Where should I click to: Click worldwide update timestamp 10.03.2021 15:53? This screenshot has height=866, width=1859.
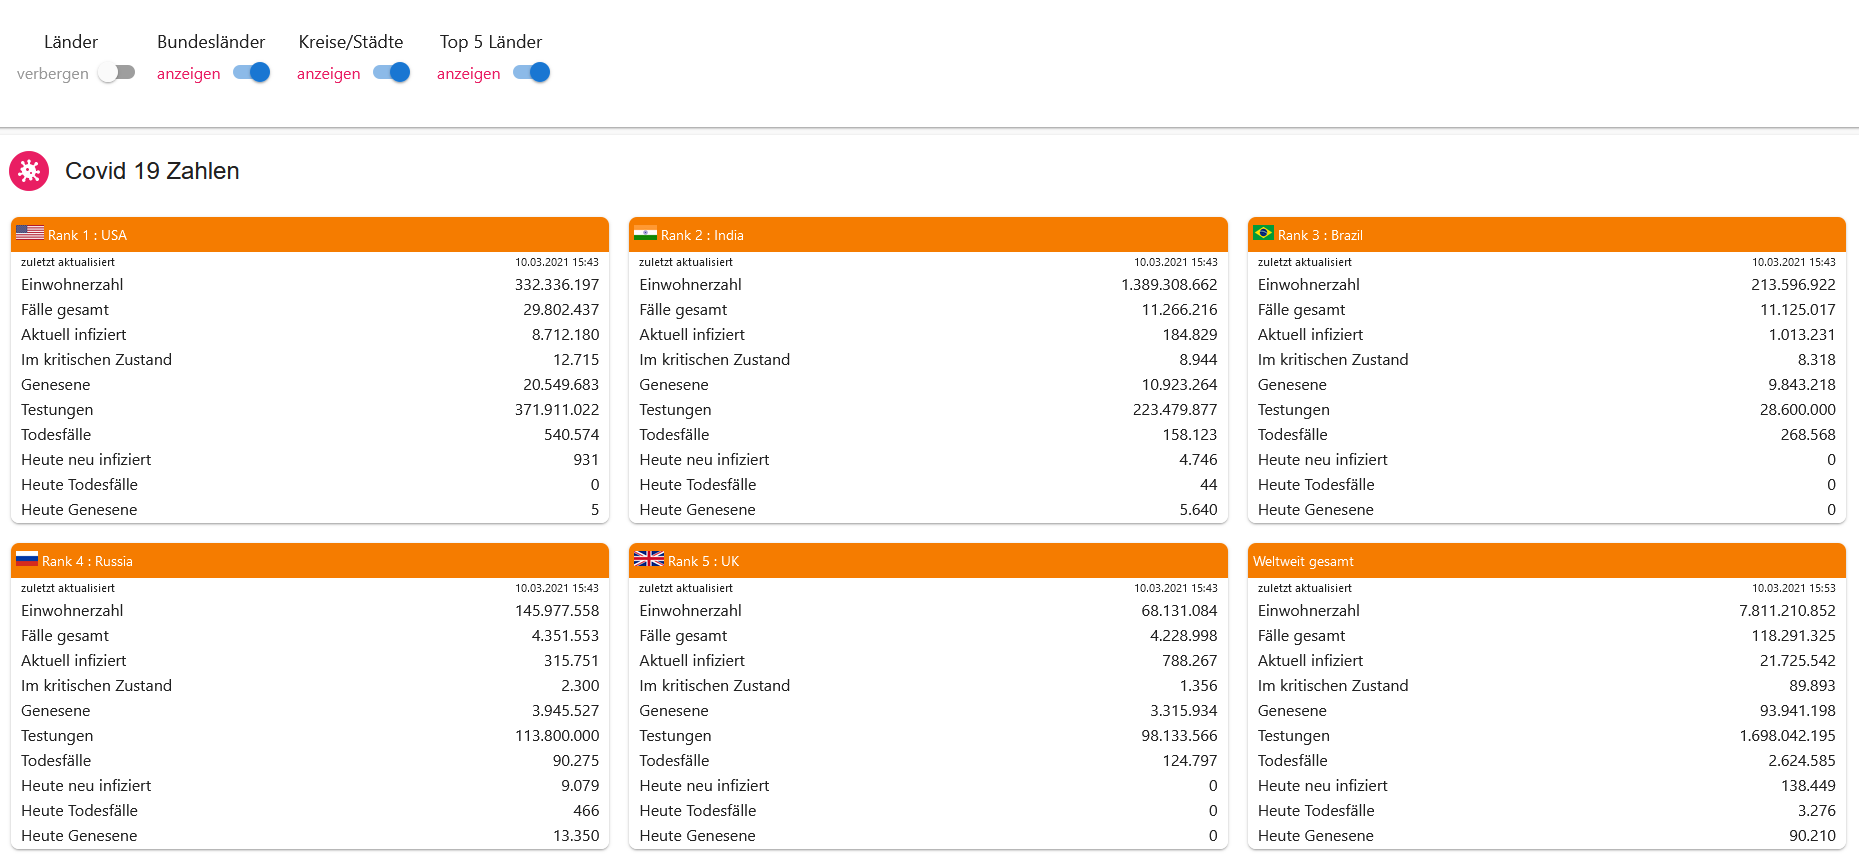[x=1794, y=588]
